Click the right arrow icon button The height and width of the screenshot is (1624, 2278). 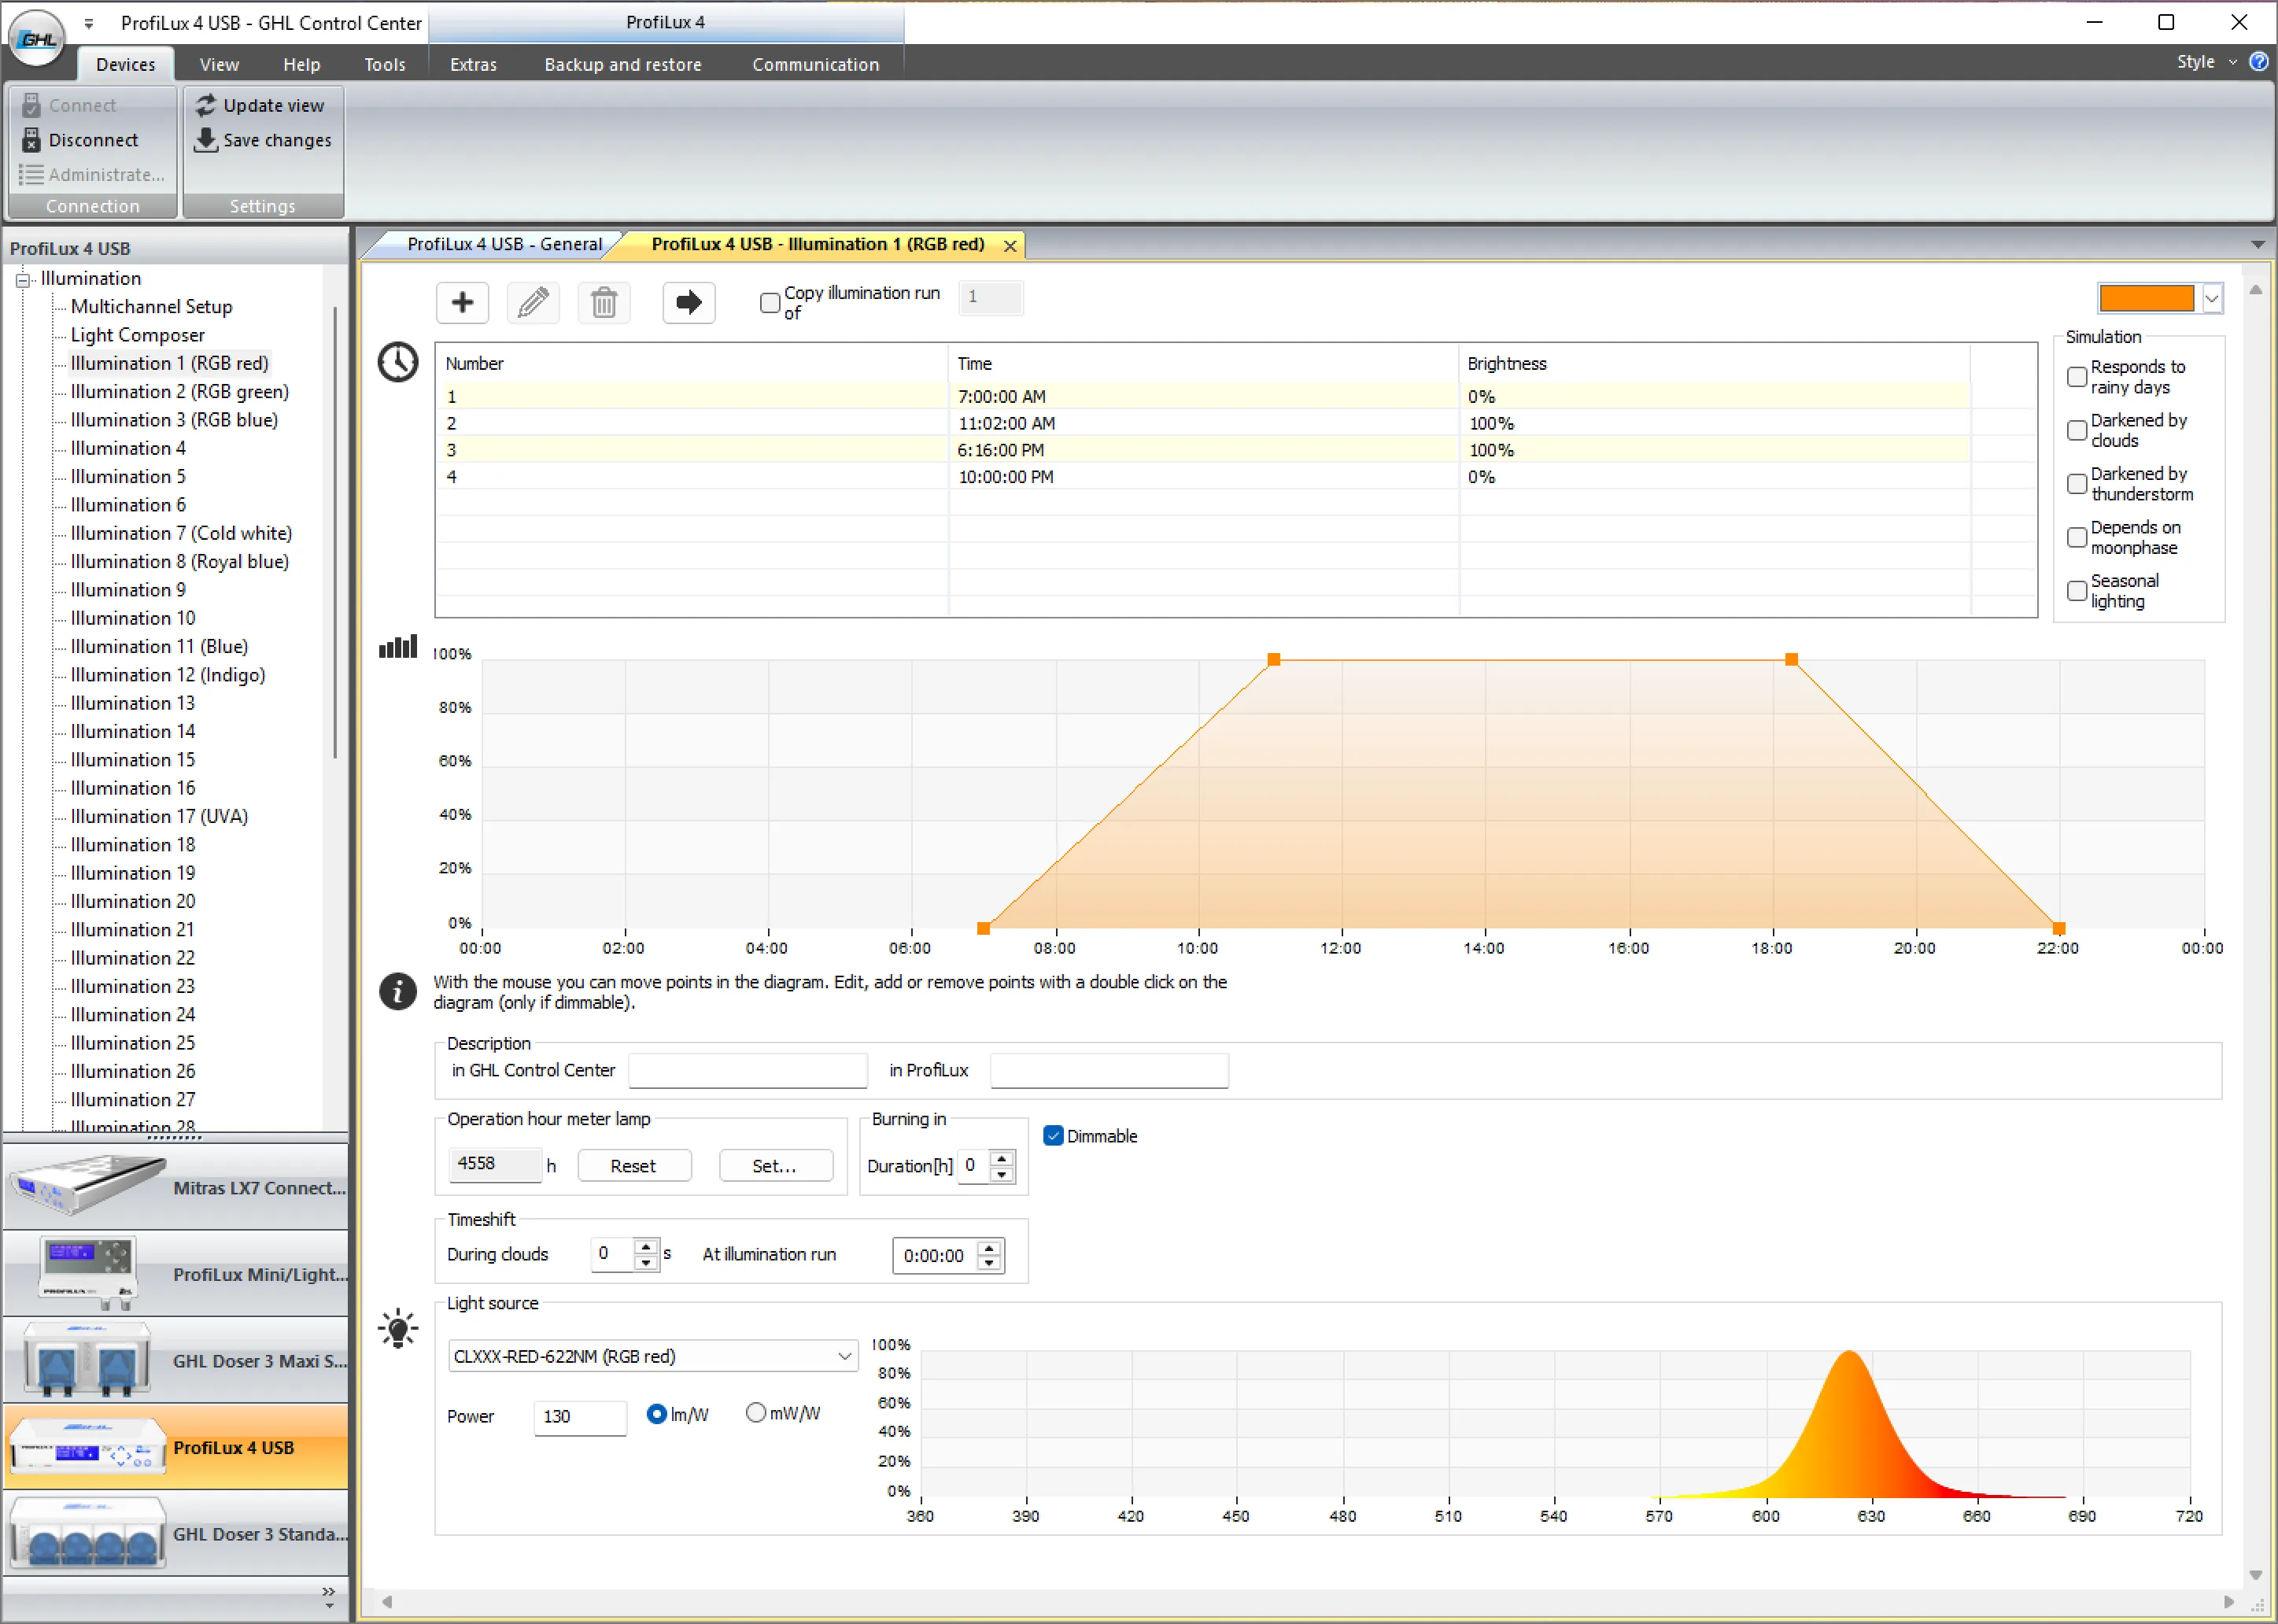[x=688, y=302]
